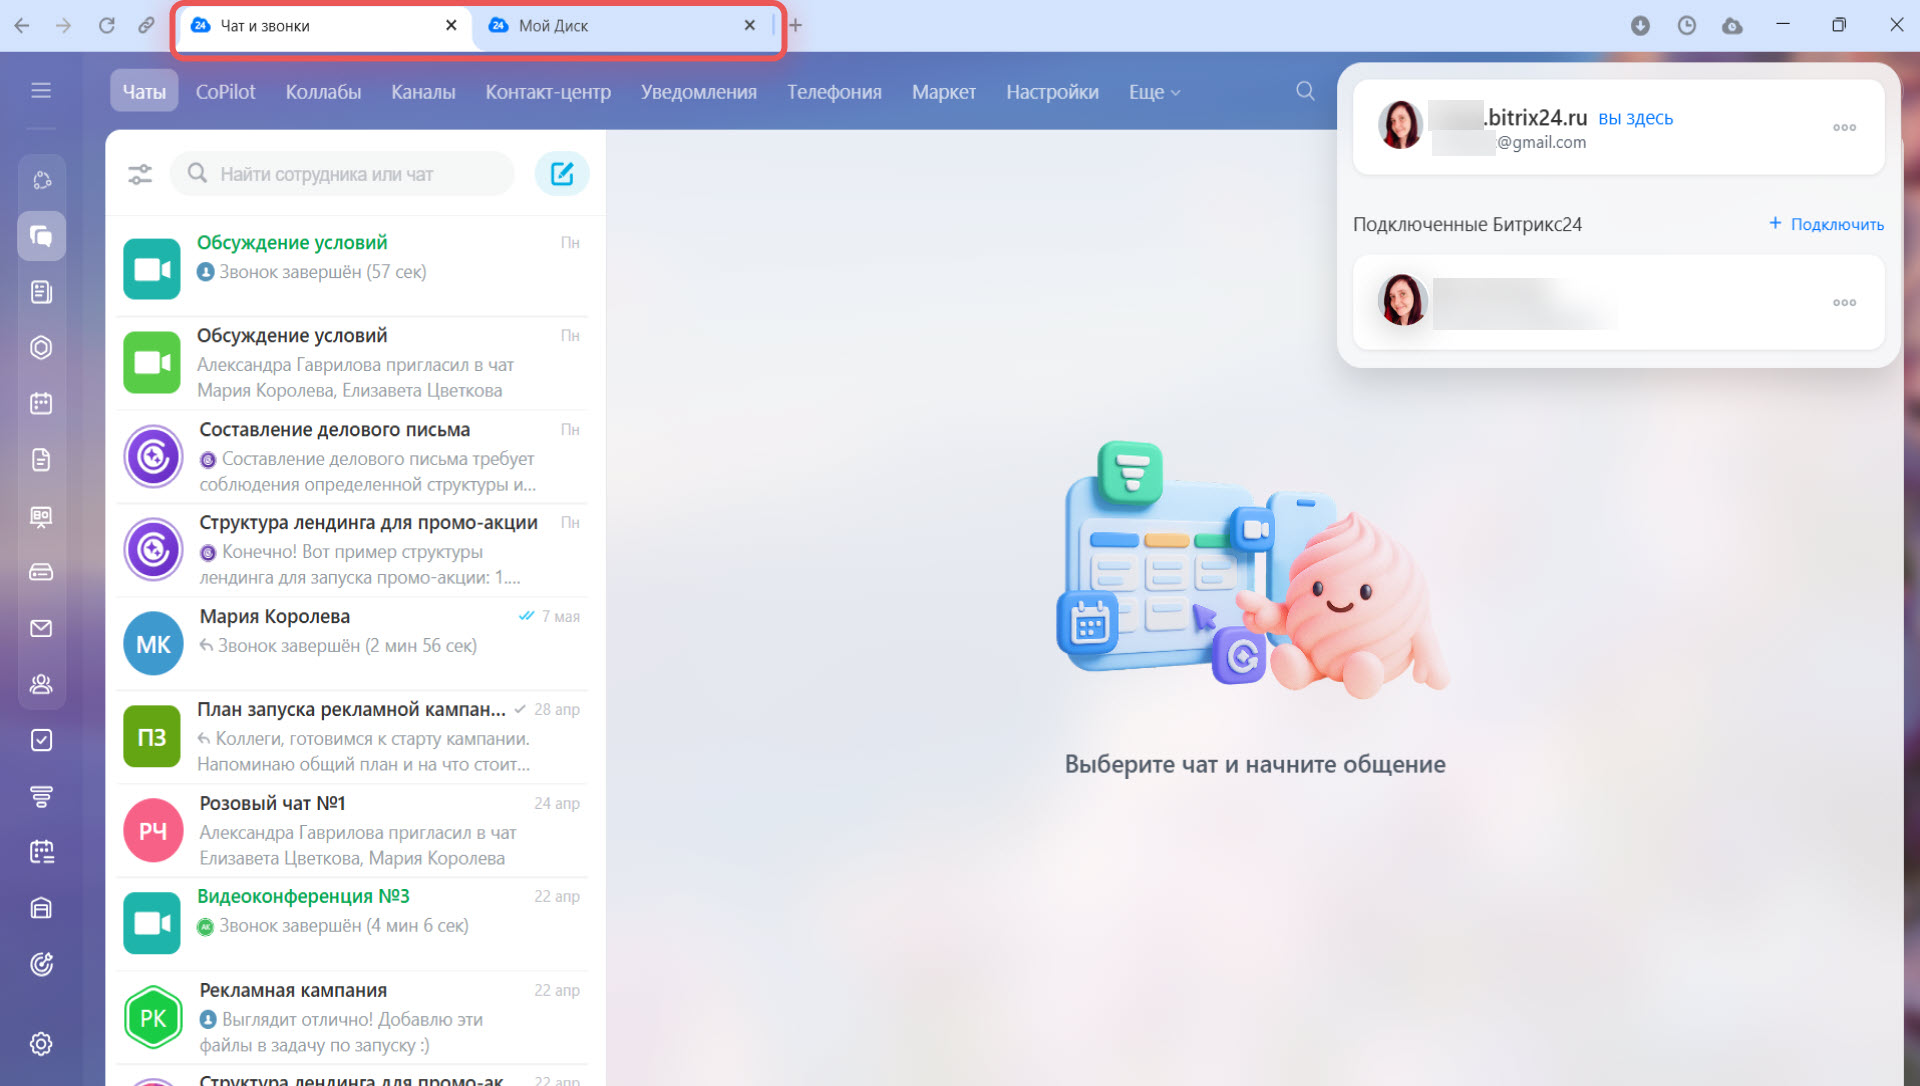Open the workgroups people sidebar icon
1920x1086 pixels.
point(41,684)
